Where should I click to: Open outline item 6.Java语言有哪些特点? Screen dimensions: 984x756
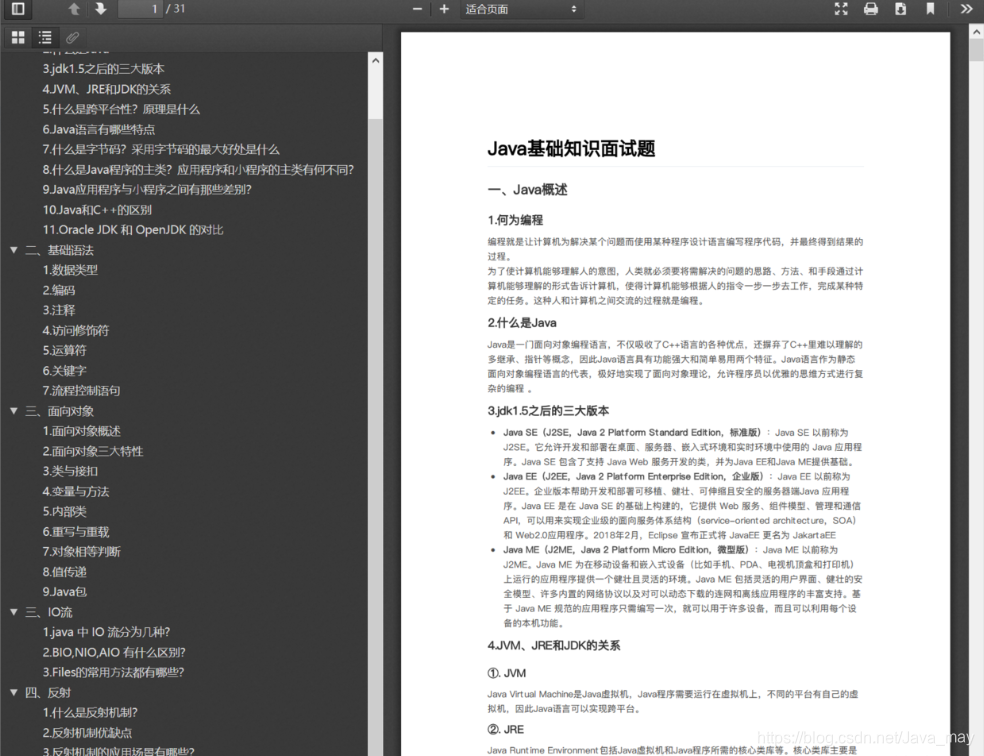click(x=99, y=129)
